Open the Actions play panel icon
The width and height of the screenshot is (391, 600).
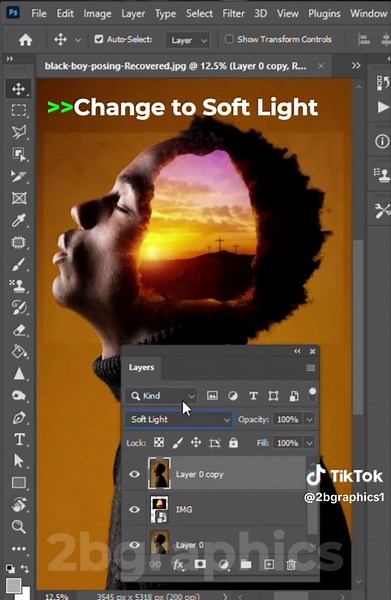pos(383,107)
